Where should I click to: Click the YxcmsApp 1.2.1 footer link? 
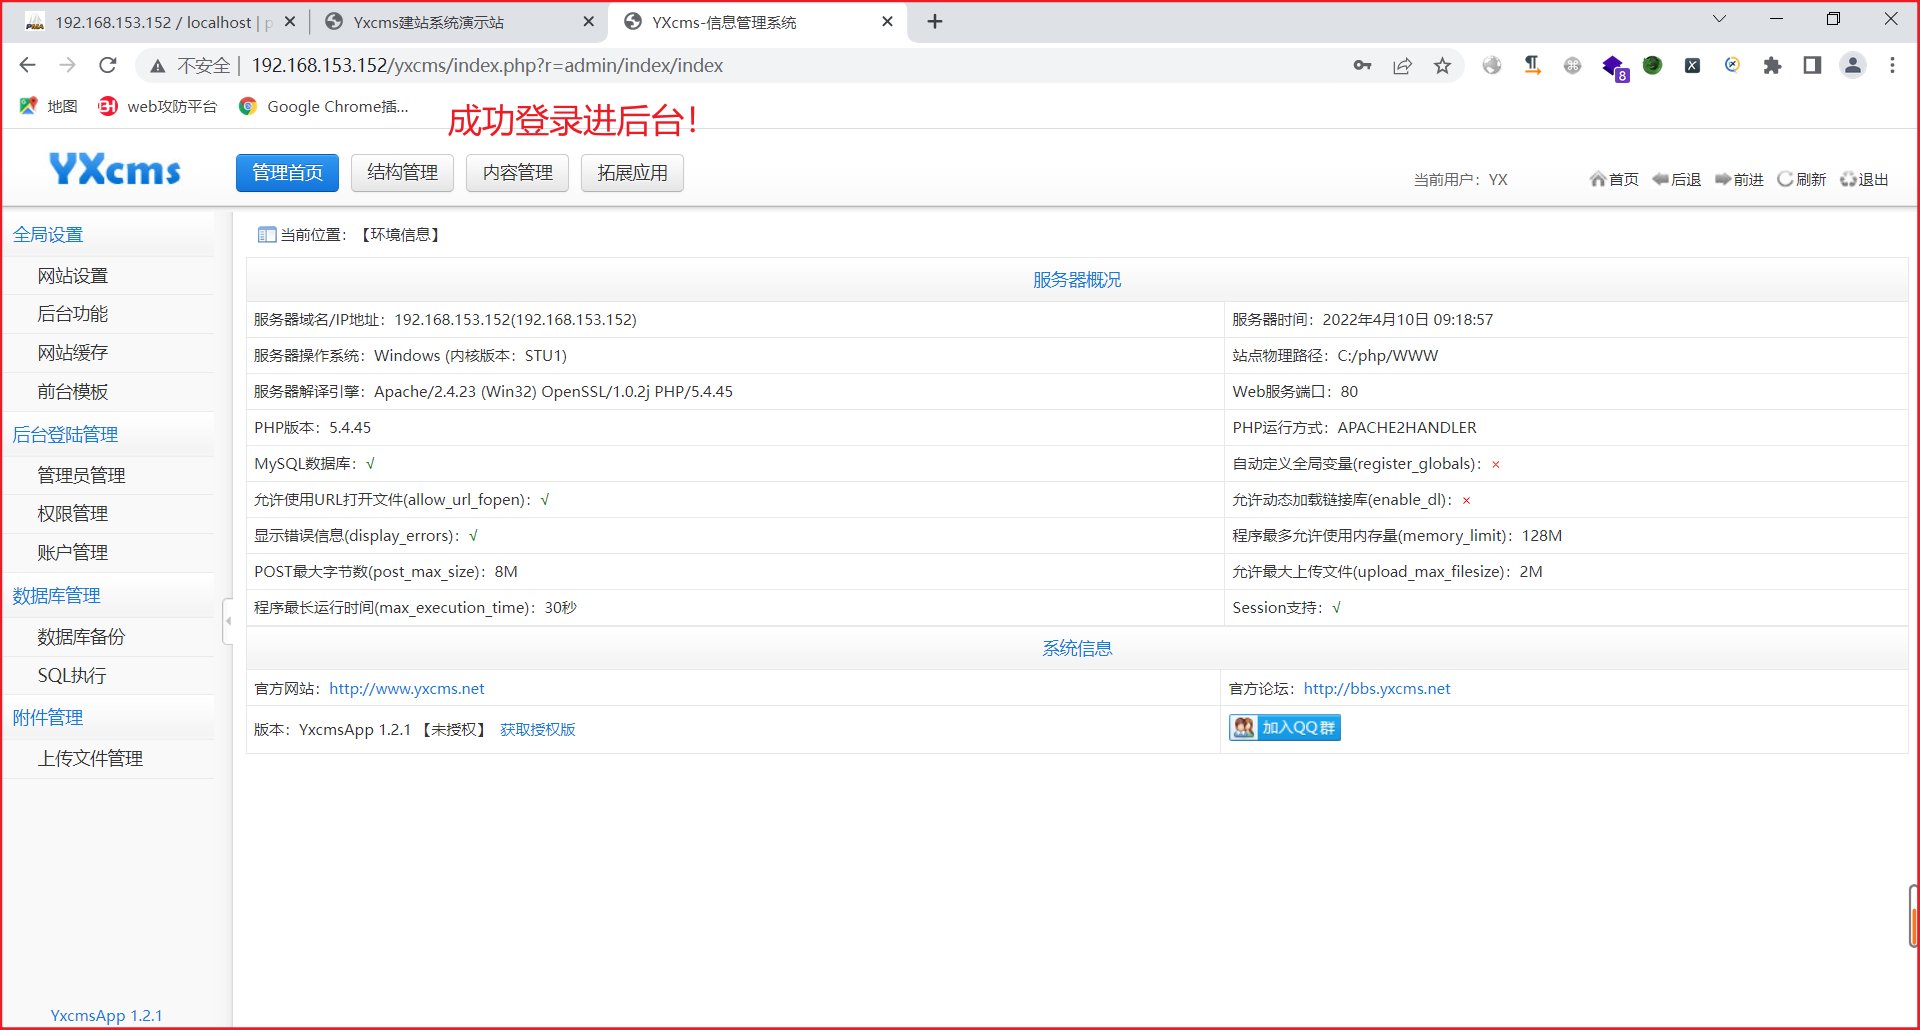tap(106, 1016)
